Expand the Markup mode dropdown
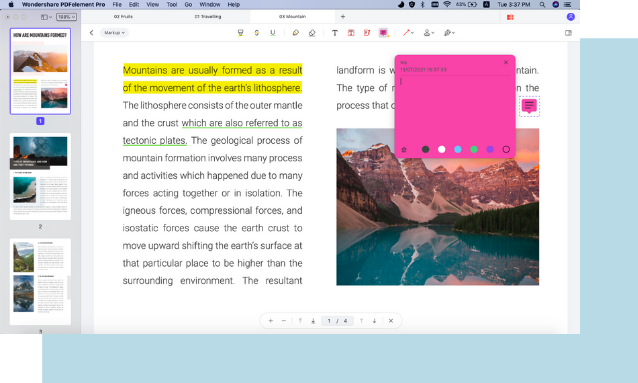This screenshot has height=383, width=638. 114,33
